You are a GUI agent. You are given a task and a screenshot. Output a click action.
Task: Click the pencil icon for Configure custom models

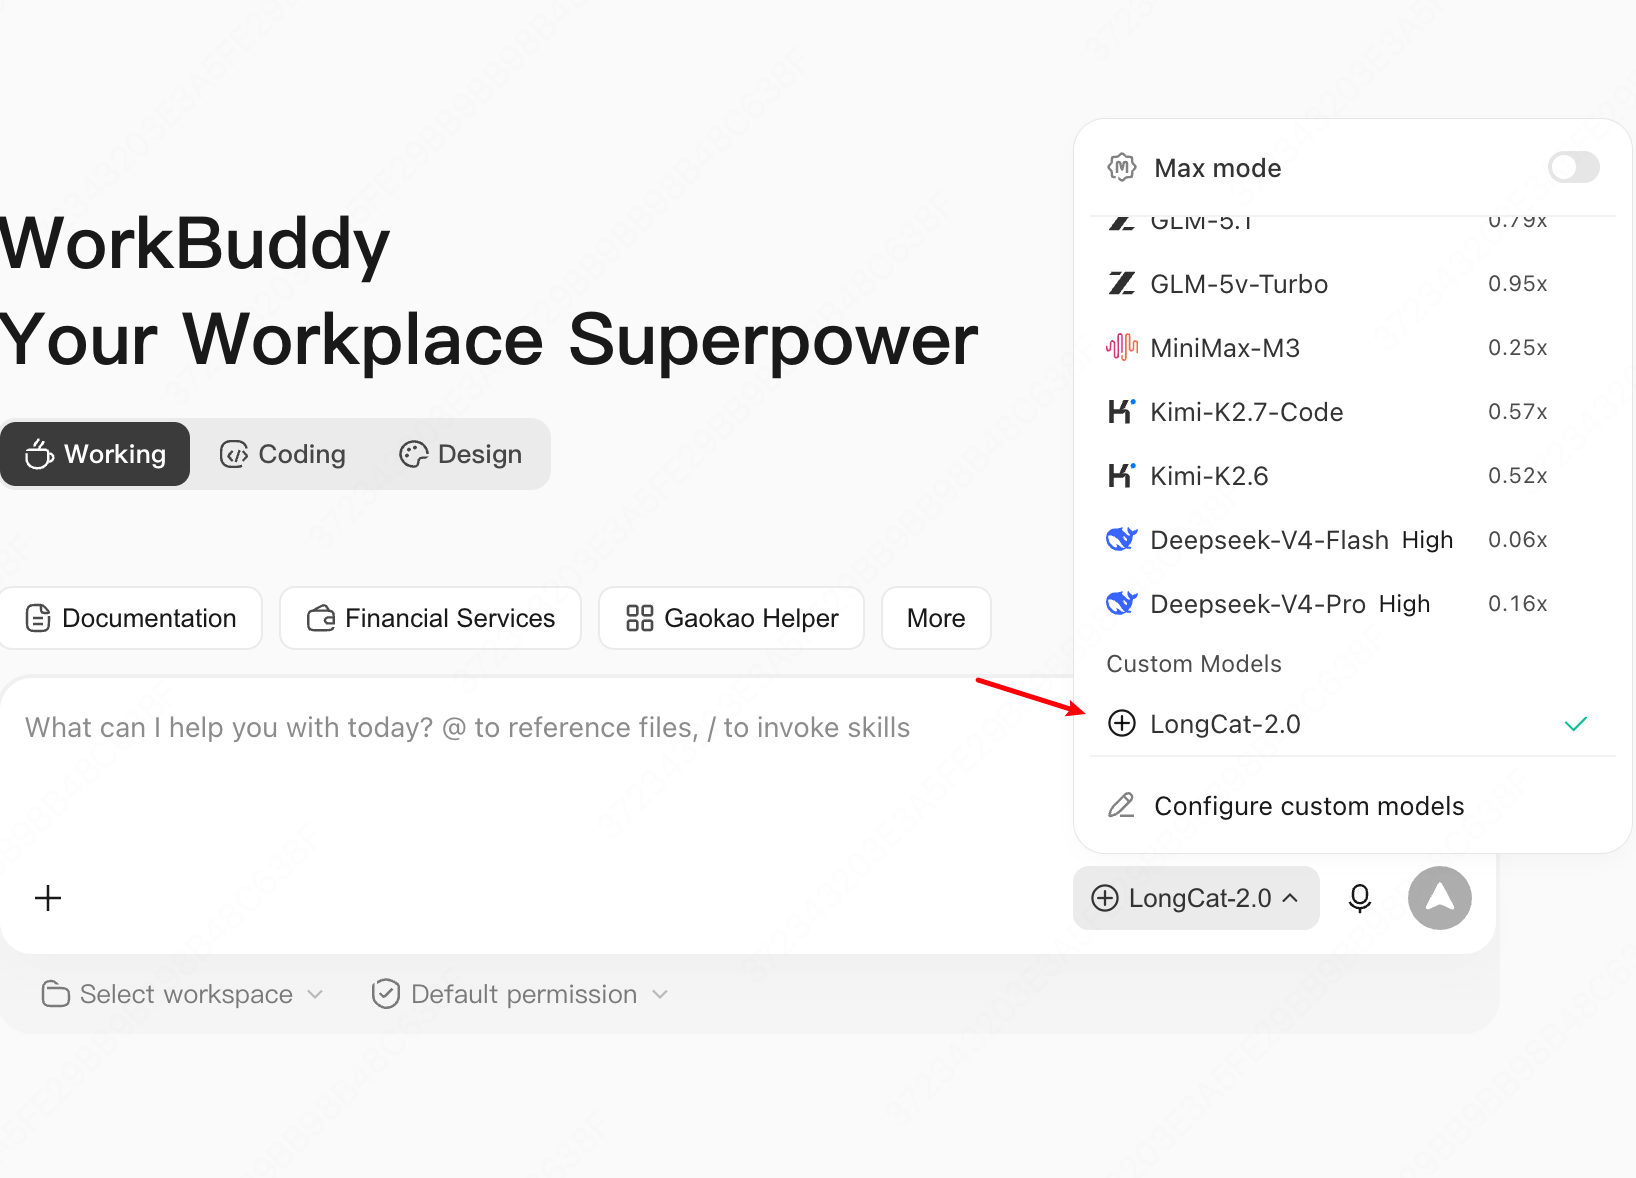1122,805
